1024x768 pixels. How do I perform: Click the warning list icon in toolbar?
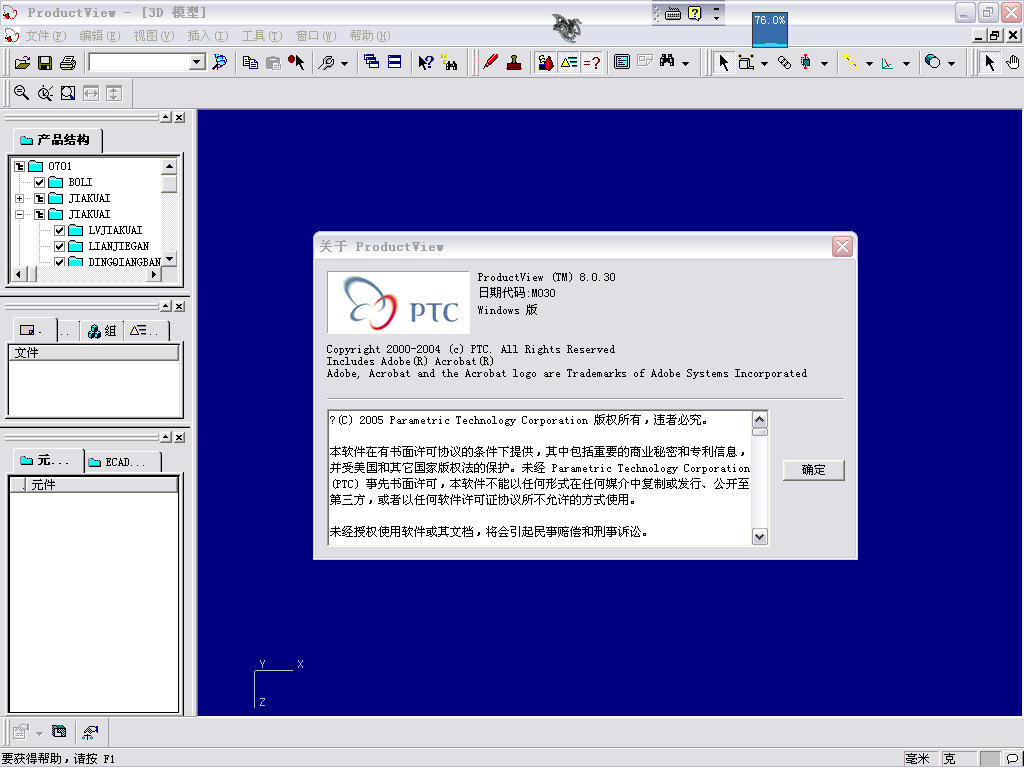coord(569,62)
